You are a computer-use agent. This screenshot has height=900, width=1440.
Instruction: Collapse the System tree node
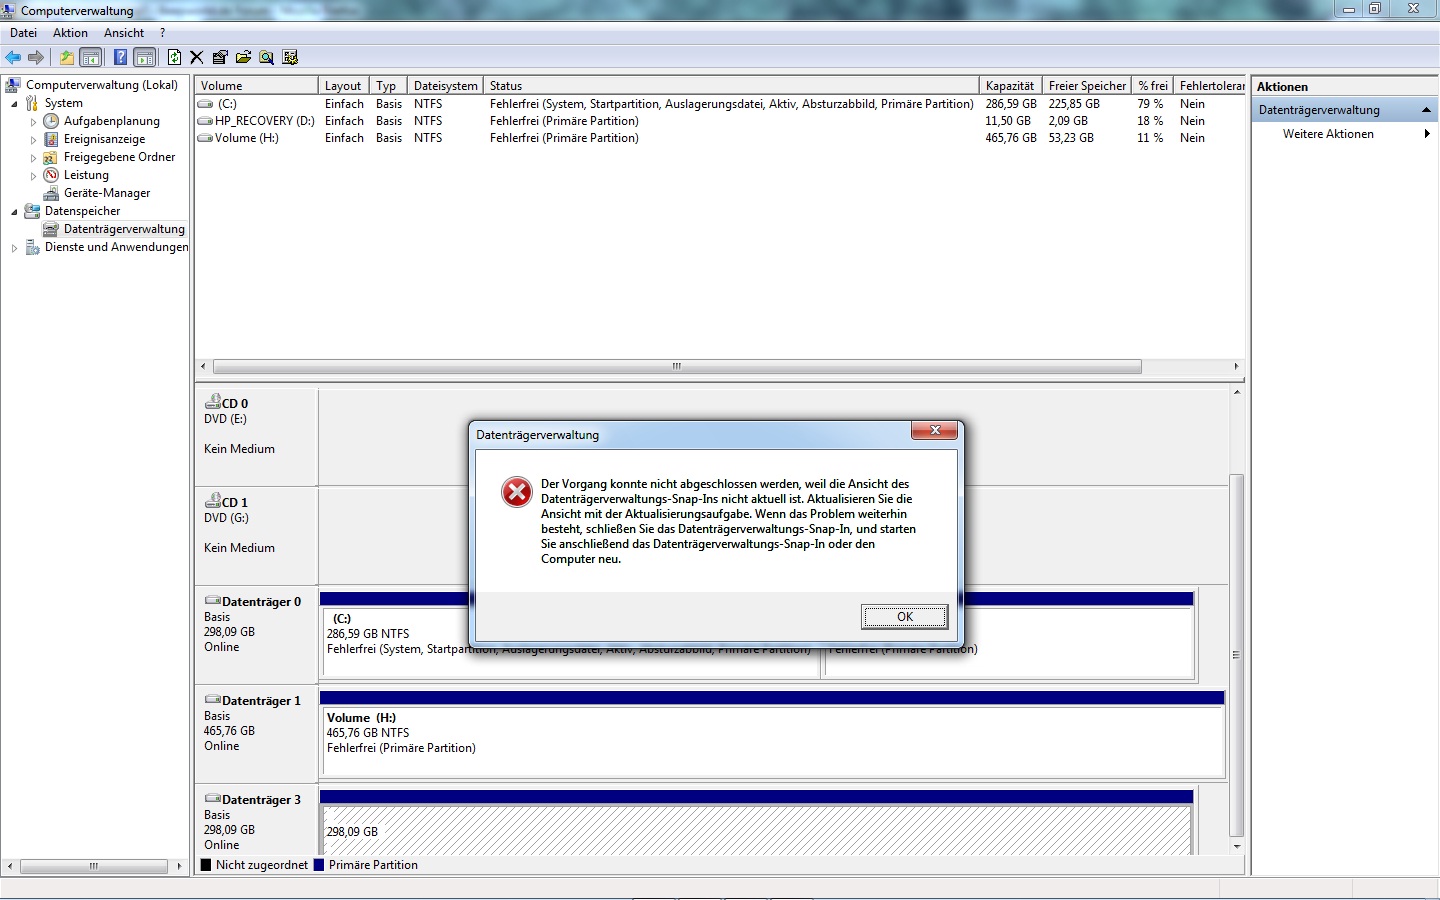(14, 104)
